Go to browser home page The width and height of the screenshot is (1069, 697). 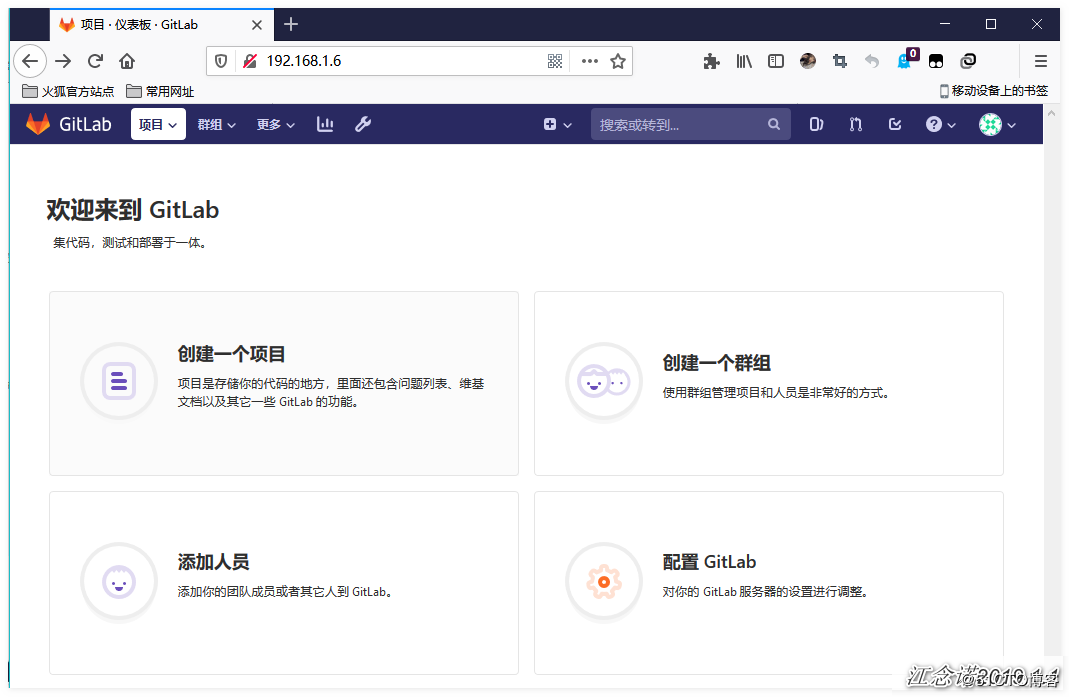pos(127,61)
